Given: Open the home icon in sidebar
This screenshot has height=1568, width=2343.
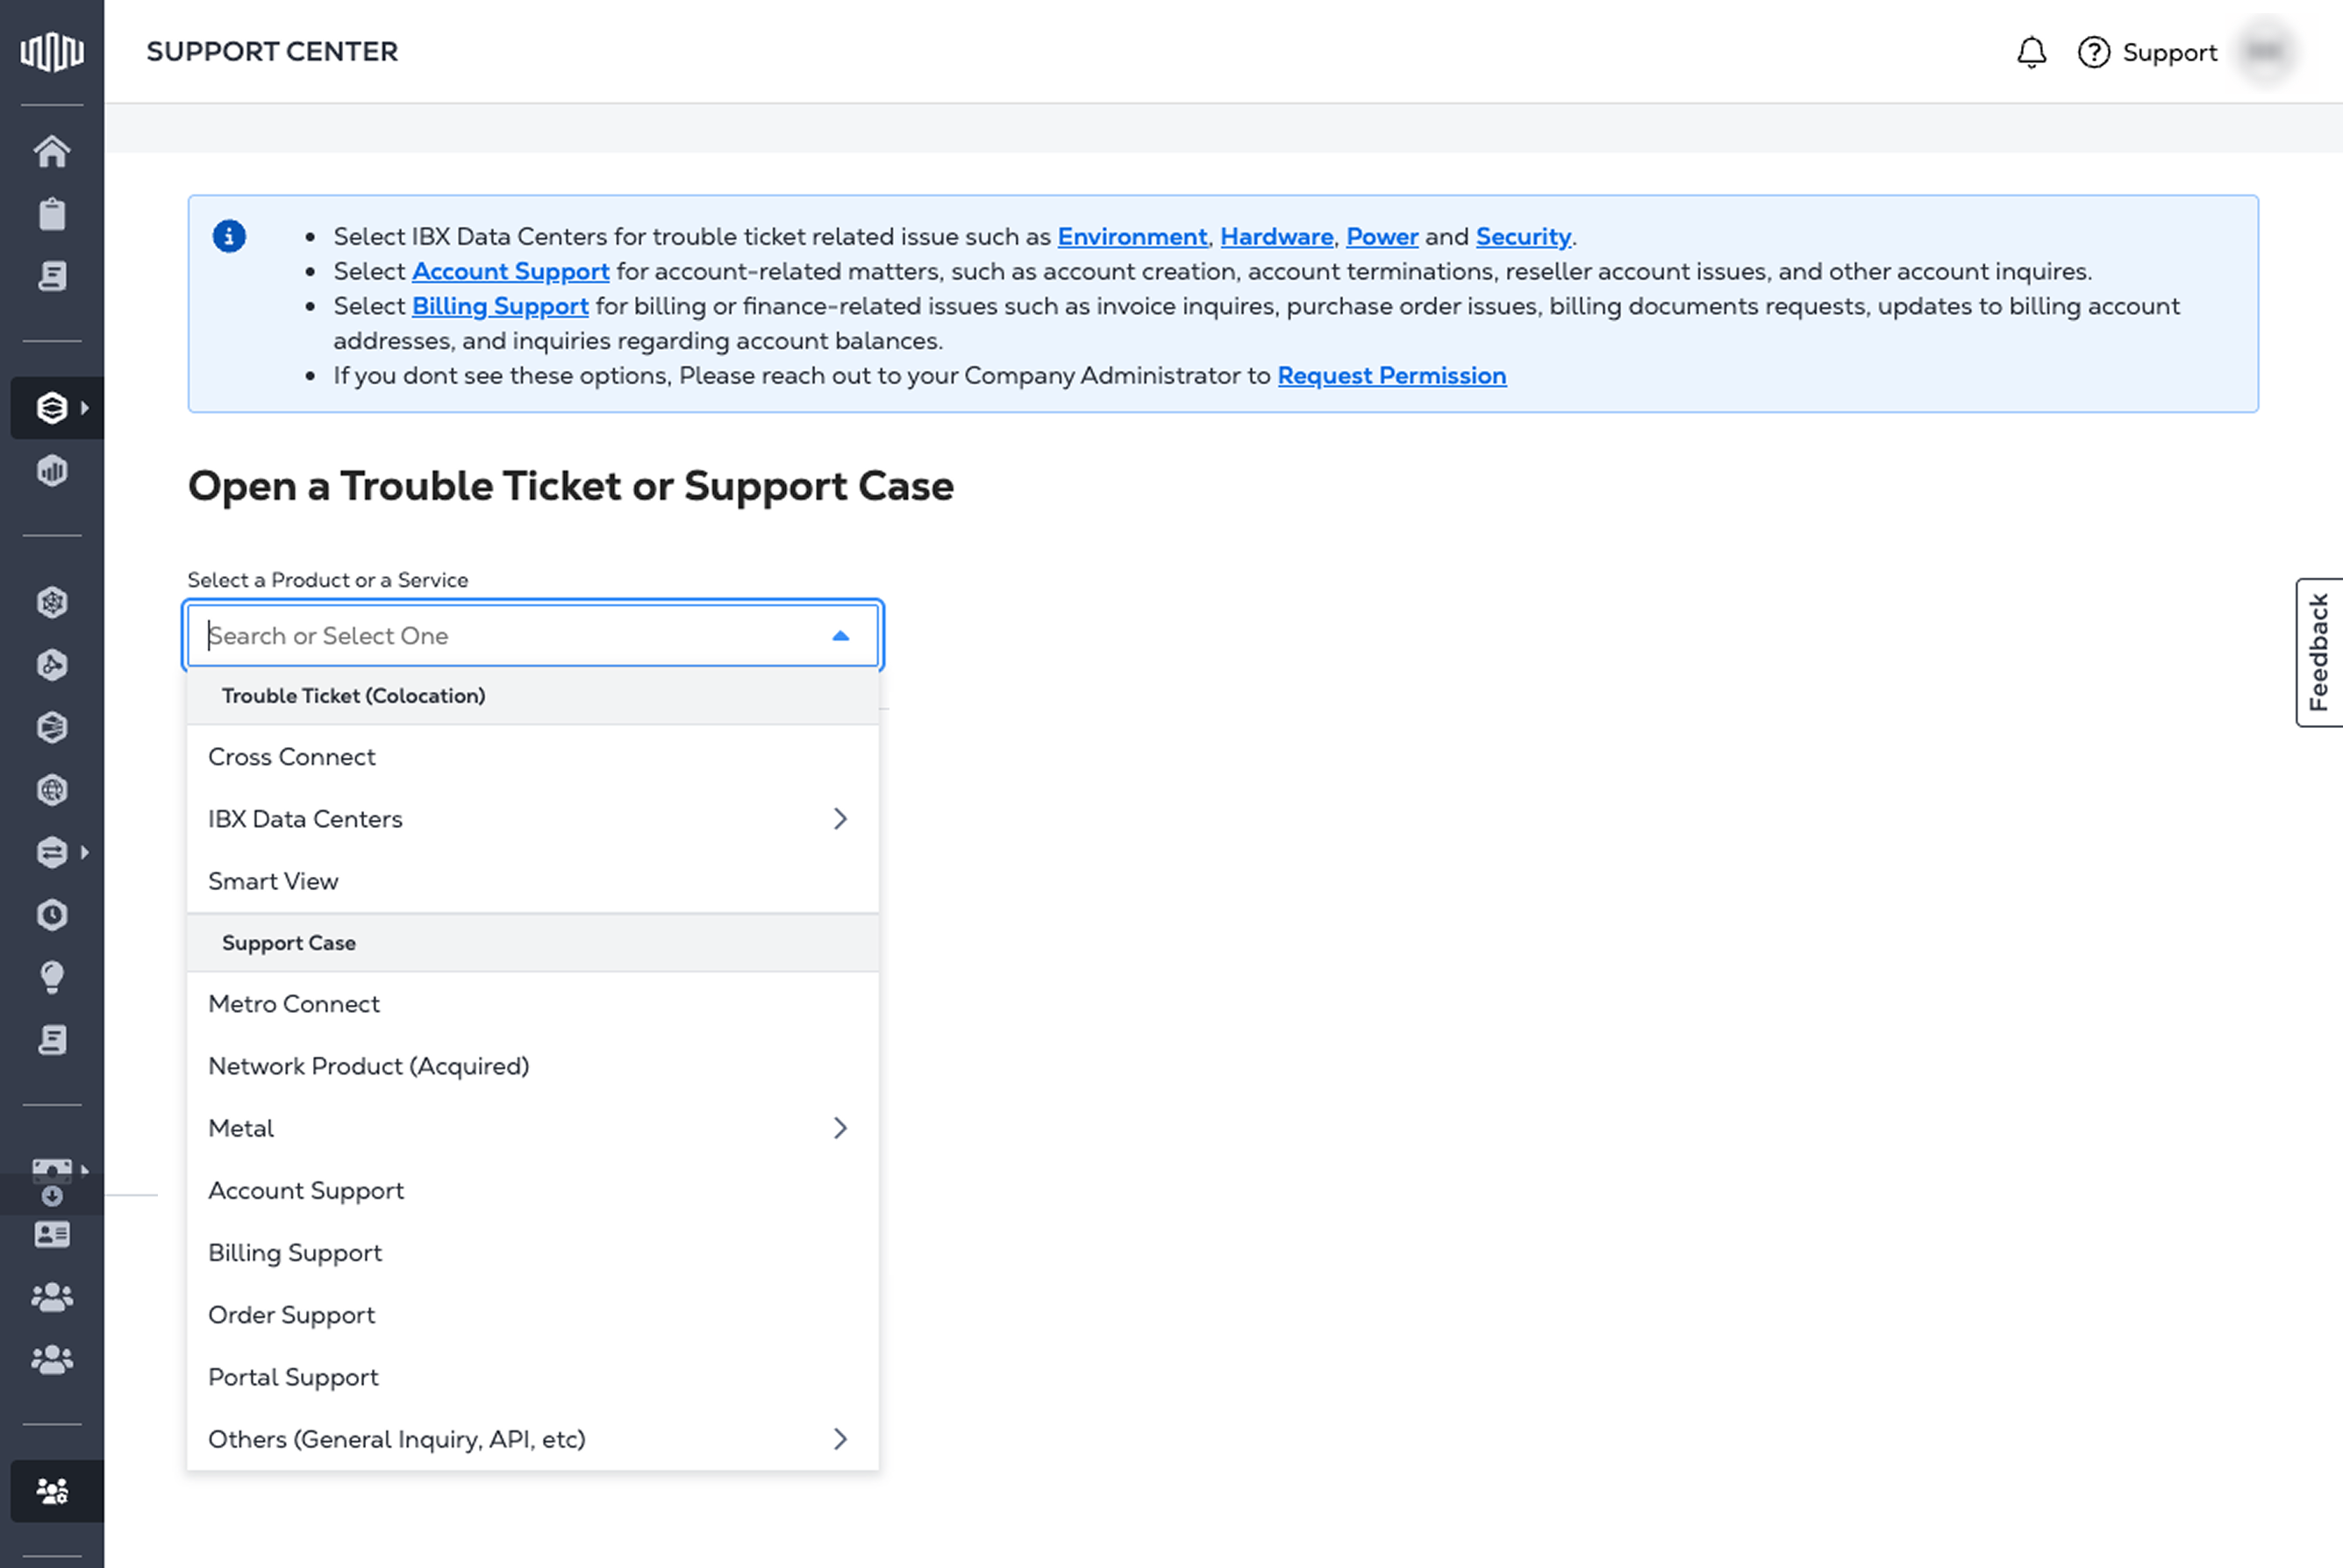Looking at the screenshot, I should tap(52, 152).
